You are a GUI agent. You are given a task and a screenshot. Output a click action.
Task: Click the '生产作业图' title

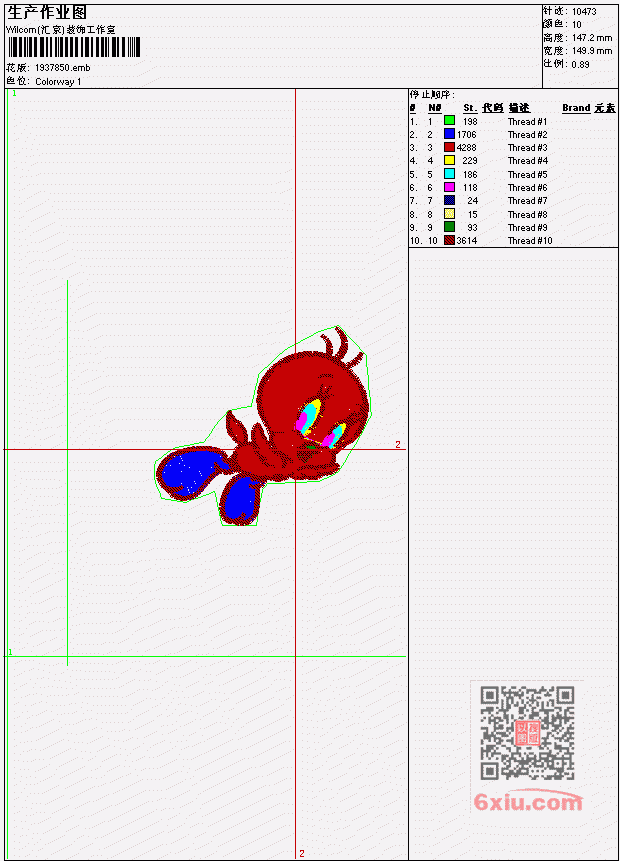click(47, 12)
